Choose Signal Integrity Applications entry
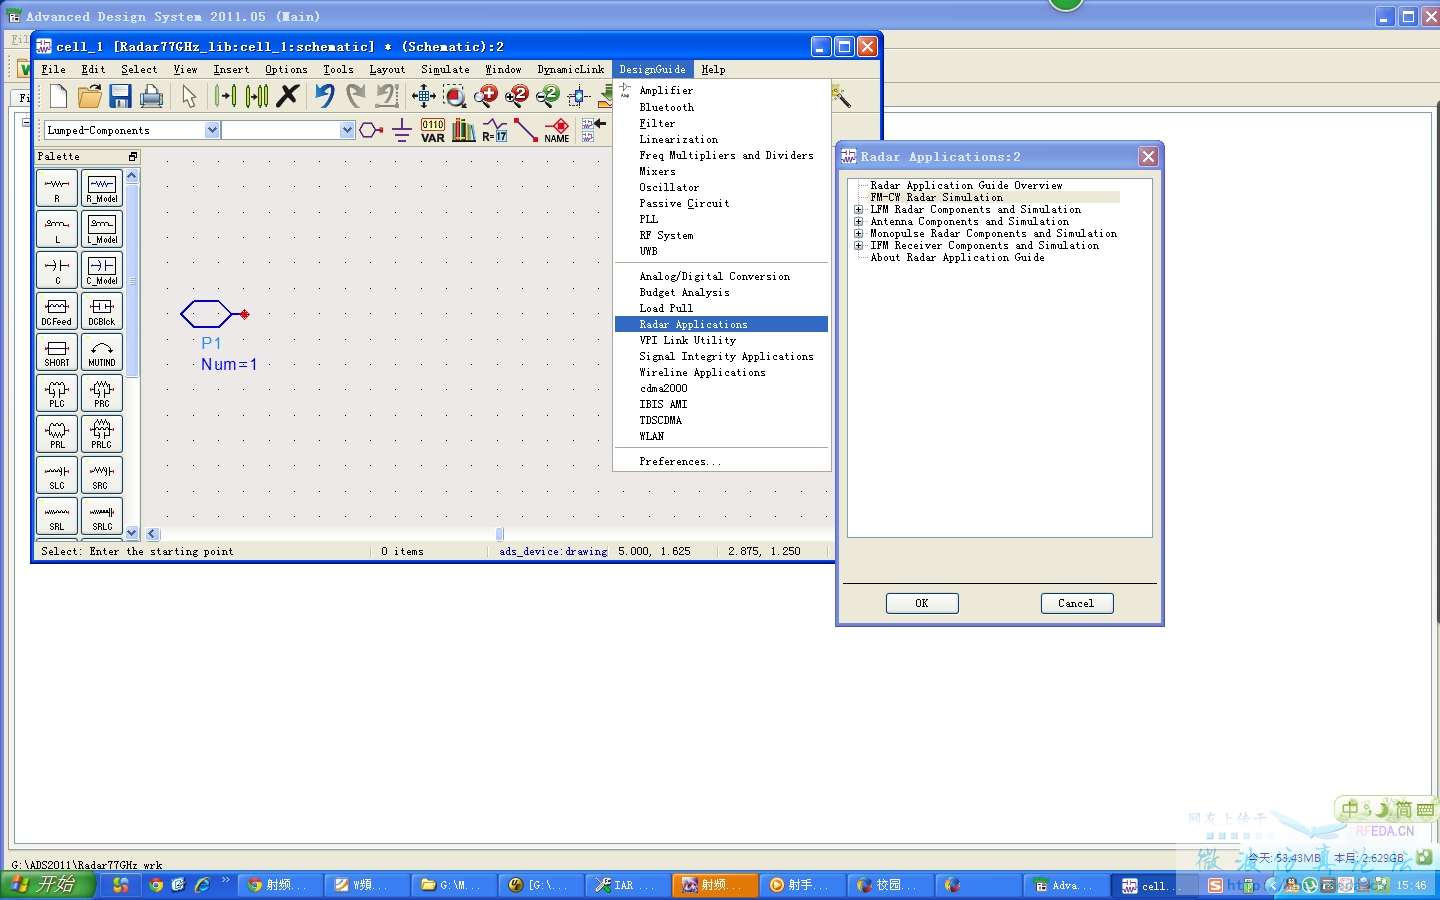The image size is (1440, 900). click(726, 356)
